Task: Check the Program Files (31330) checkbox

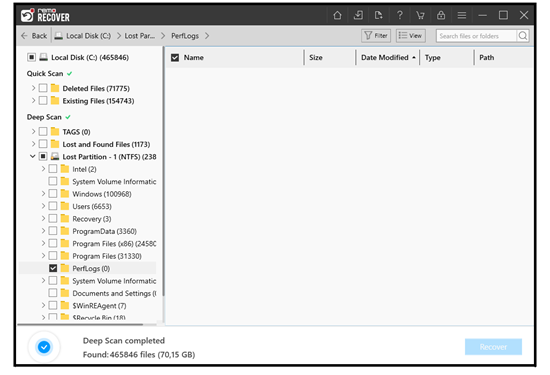Action: (x=53, y=255)
